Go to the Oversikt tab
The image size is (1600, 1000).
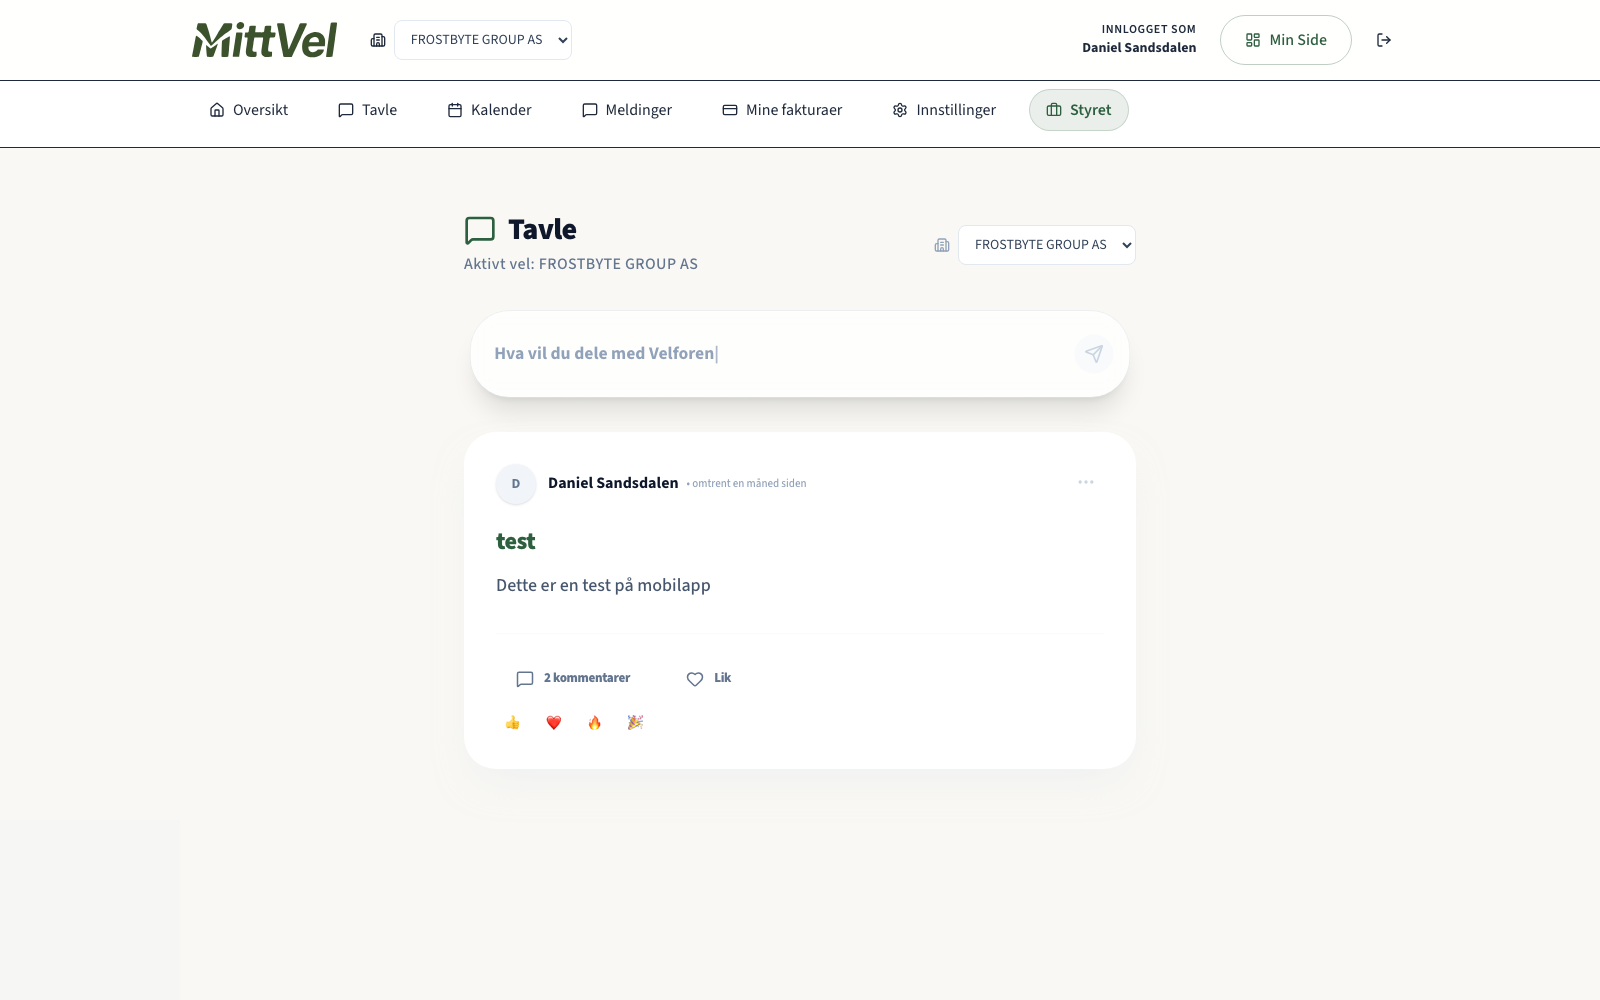pyautogui.click(x=249, y=110)
